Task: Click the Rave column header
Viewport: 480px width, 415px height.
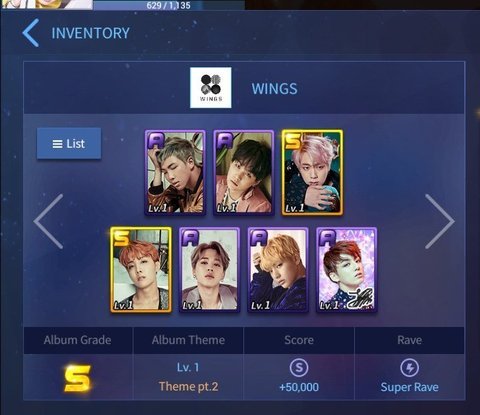Action: pos(410,340)
